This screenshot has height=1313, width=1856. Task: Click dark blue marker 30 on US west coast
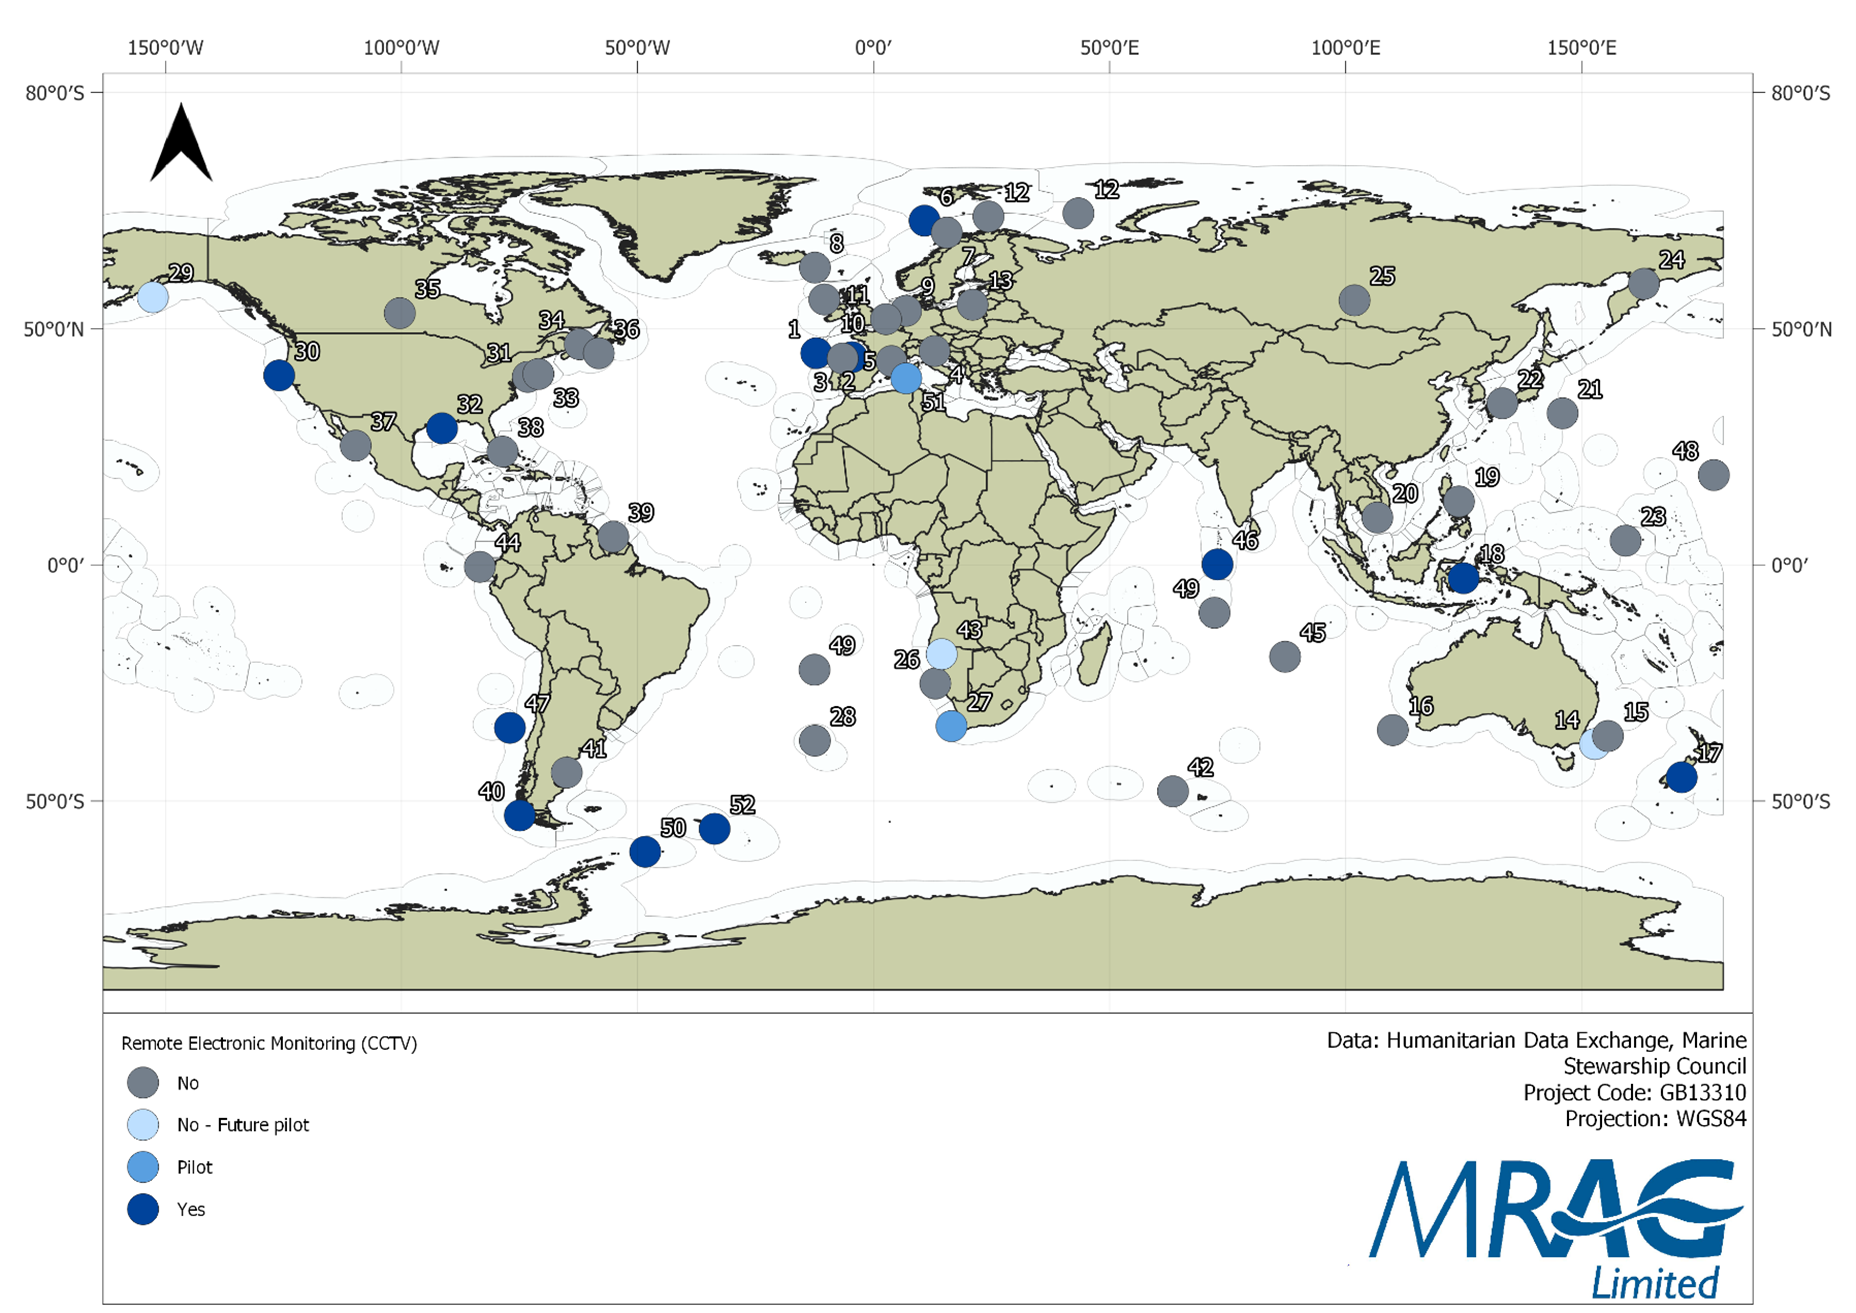point(279,376)
